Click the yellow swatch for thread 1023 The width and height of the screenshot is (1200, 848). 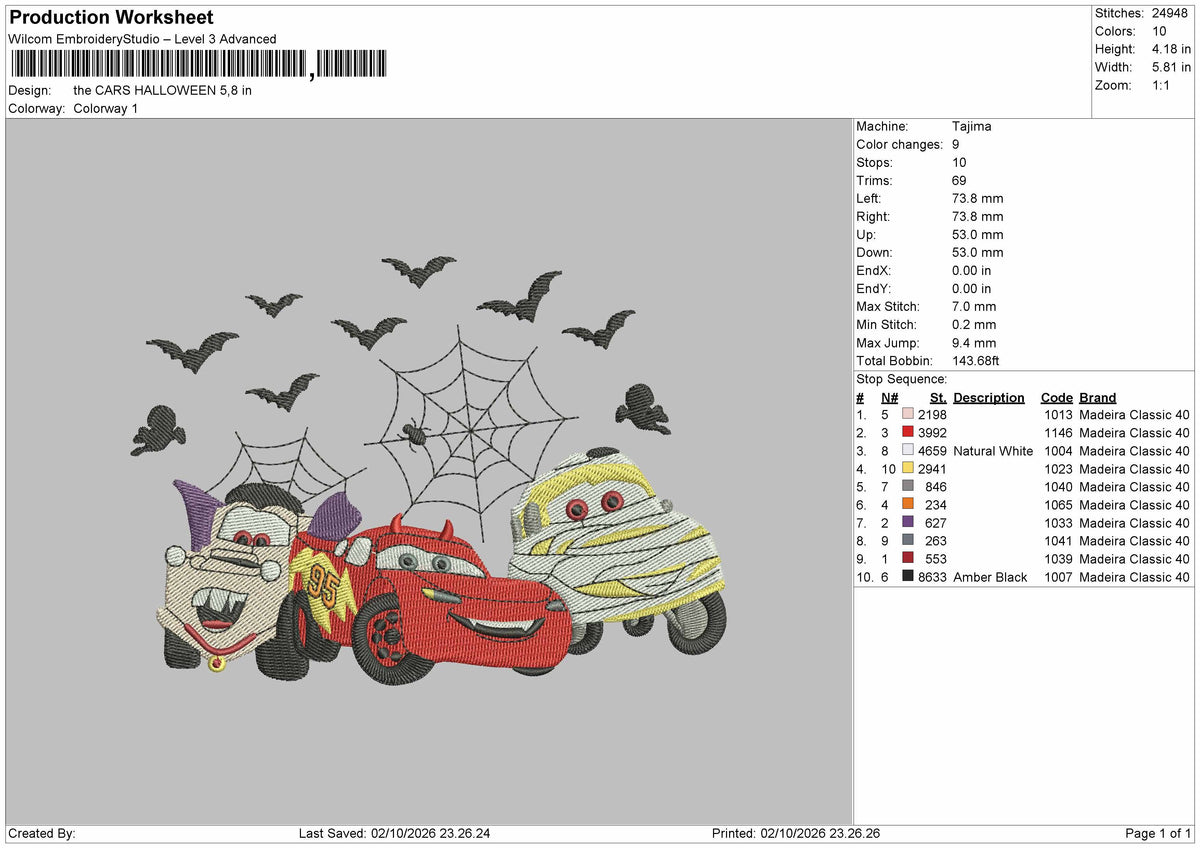coord(908,469)
